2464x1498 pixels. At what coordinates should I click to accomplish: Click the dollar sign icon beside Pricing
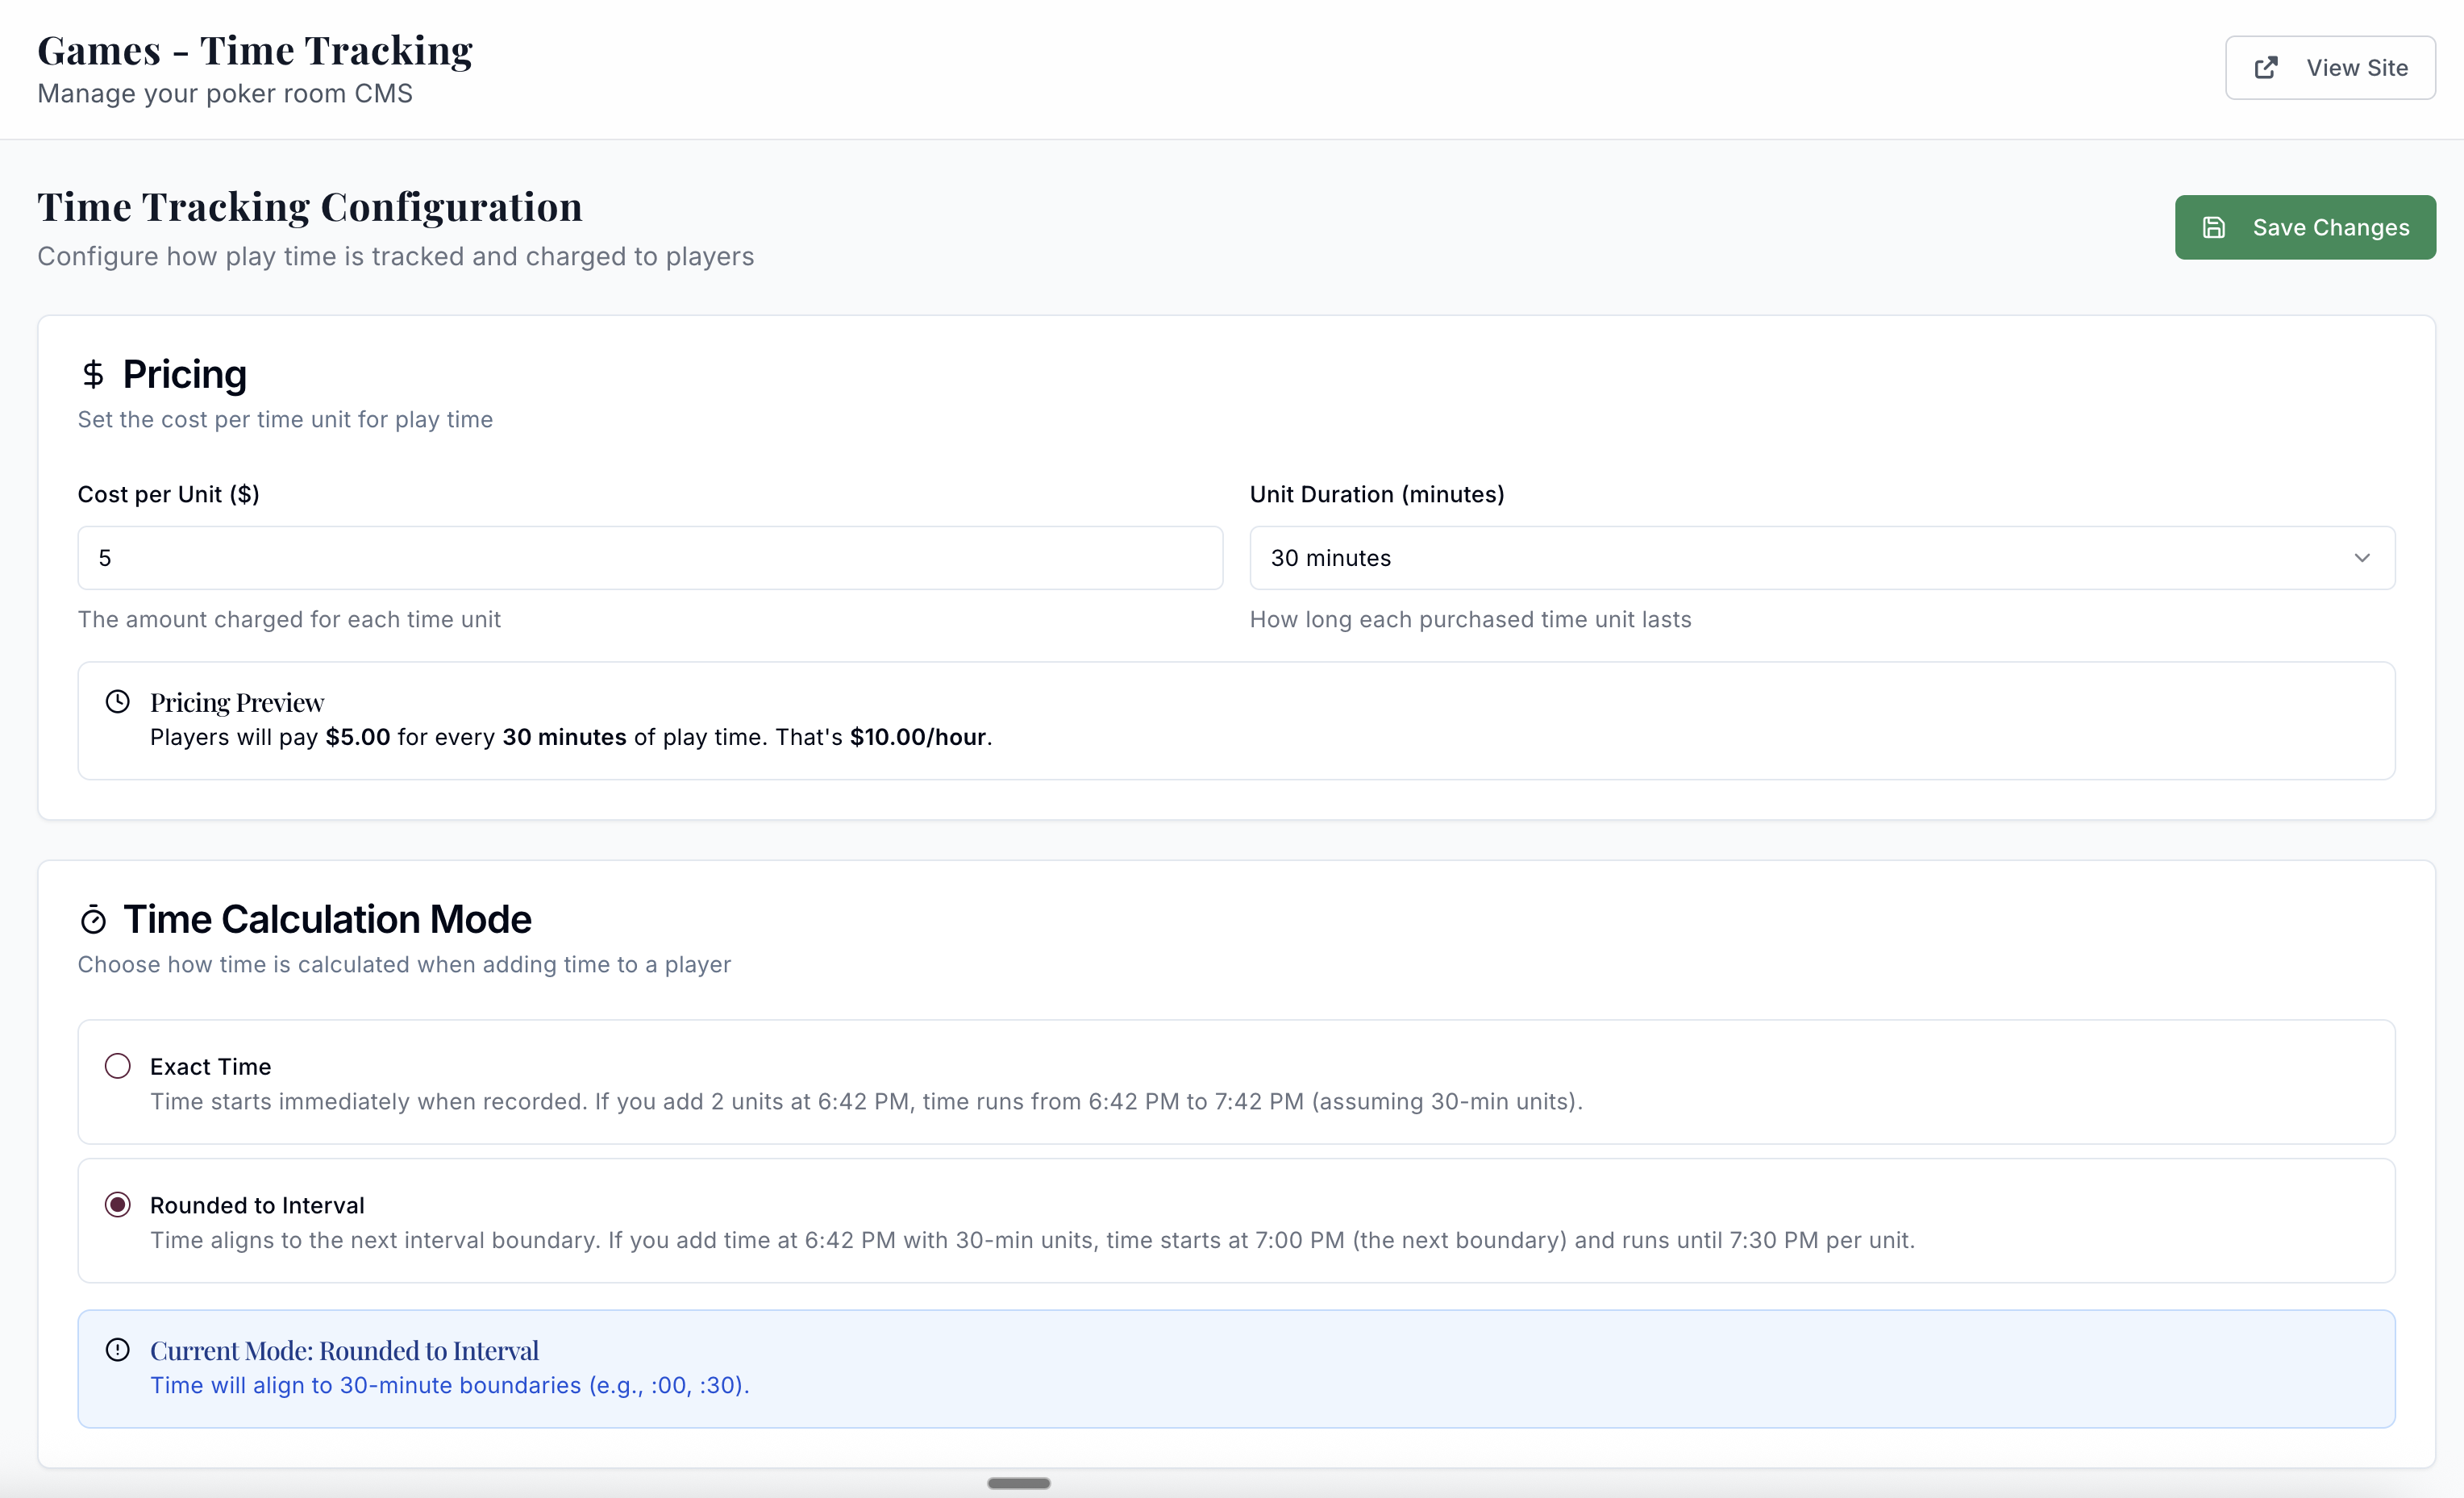pyautogui.click(x=93, y=375)
